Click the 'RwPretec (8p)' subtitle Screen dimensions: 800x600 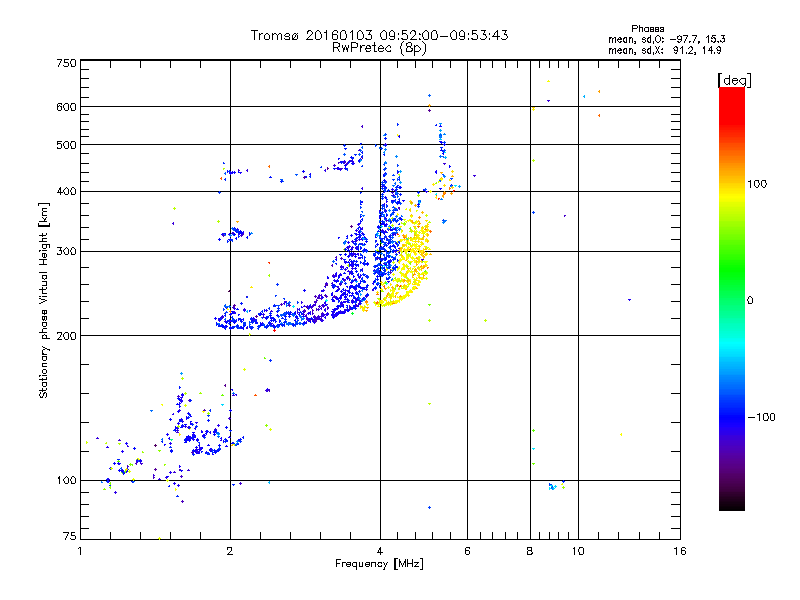pos(379,48)
